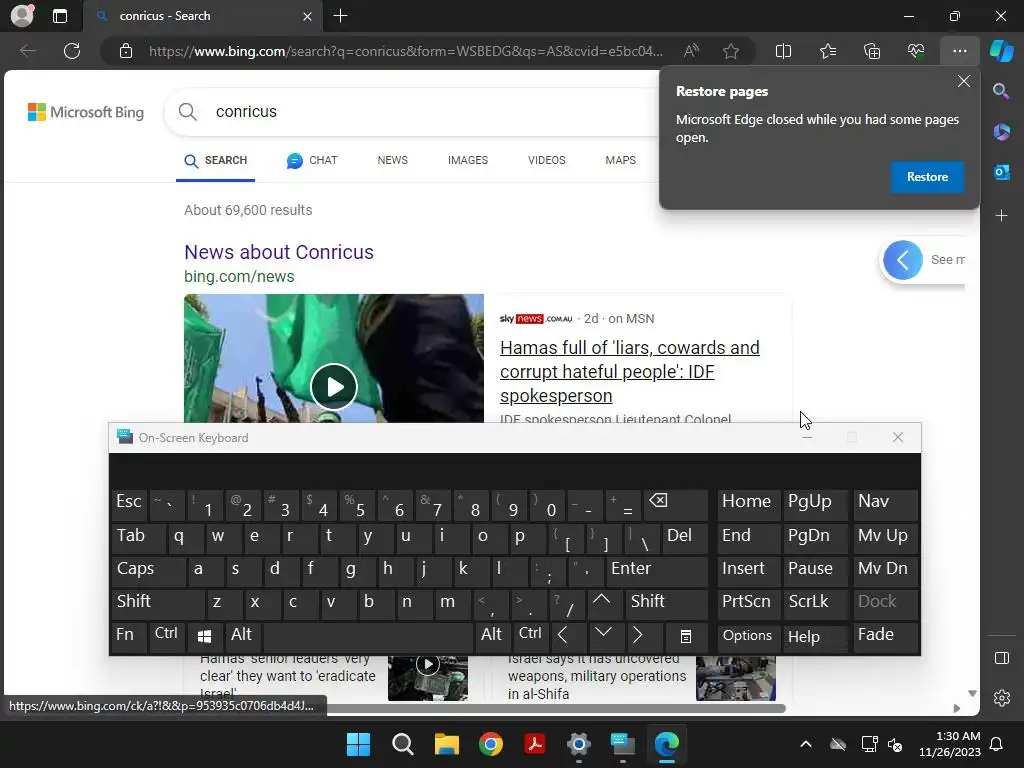Add this page to favorites star
Image resolution: width=1024 pixels, height=768 pixels.
(x=731, y=51)
